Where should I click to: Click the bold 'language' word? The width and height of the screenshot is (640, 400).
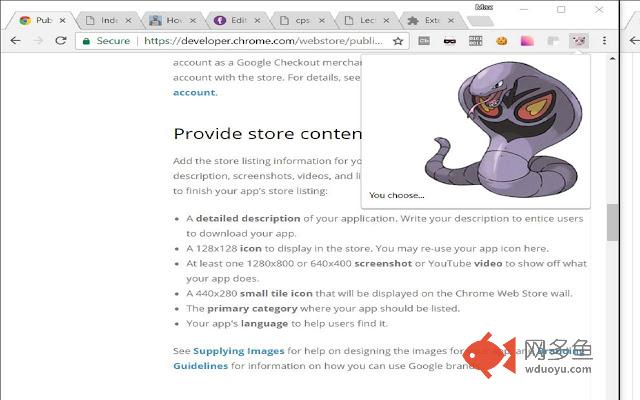(x=264, y=324)
